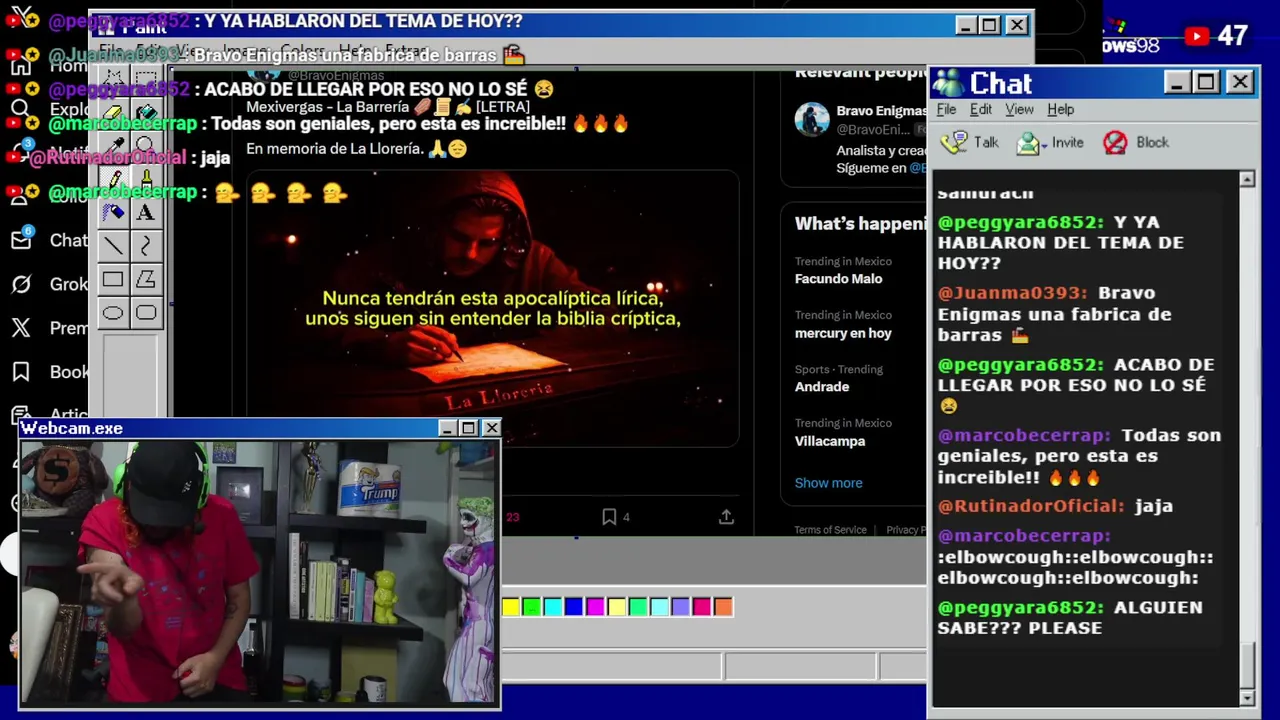
Task: Click the Talk button in Chat window
Action: click(971, 142)
